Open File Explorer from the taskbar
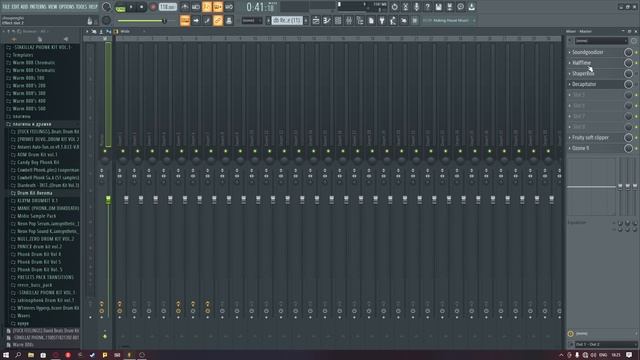640x360 pixels. click(x=31, y=355)
